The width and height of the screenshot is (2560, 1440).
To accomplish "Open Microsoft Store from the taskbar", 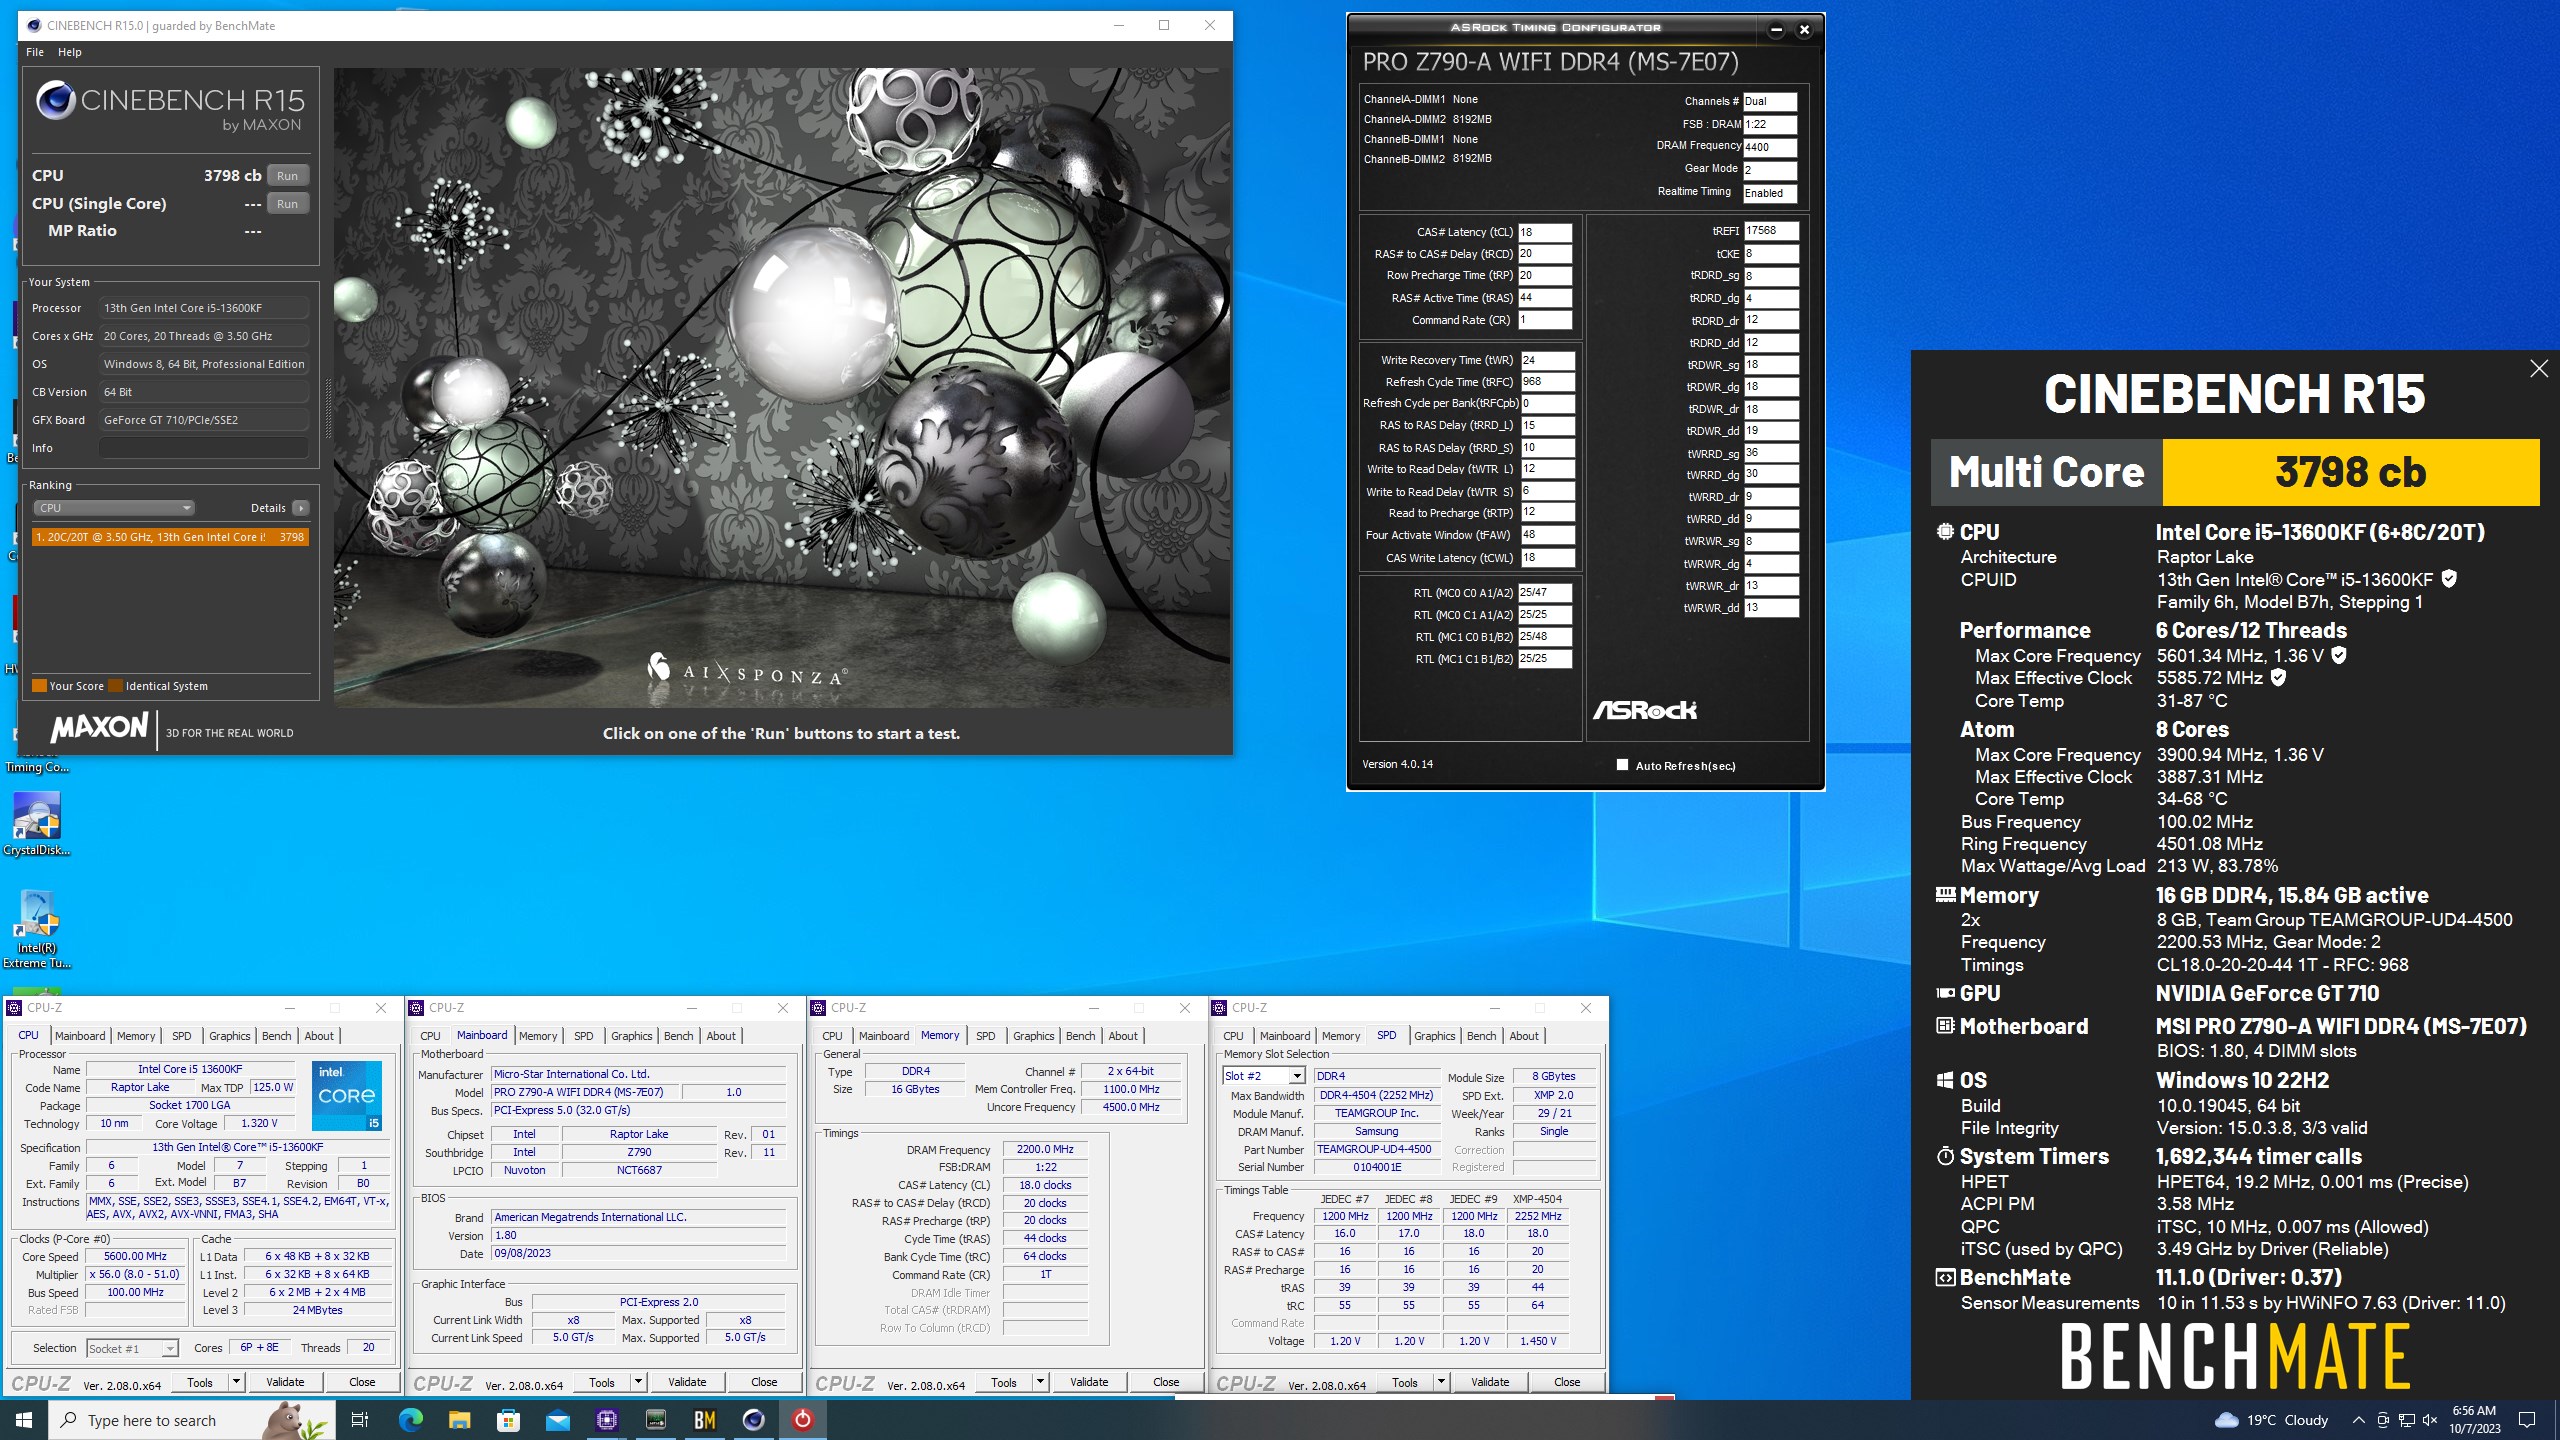I will 508,1420.
